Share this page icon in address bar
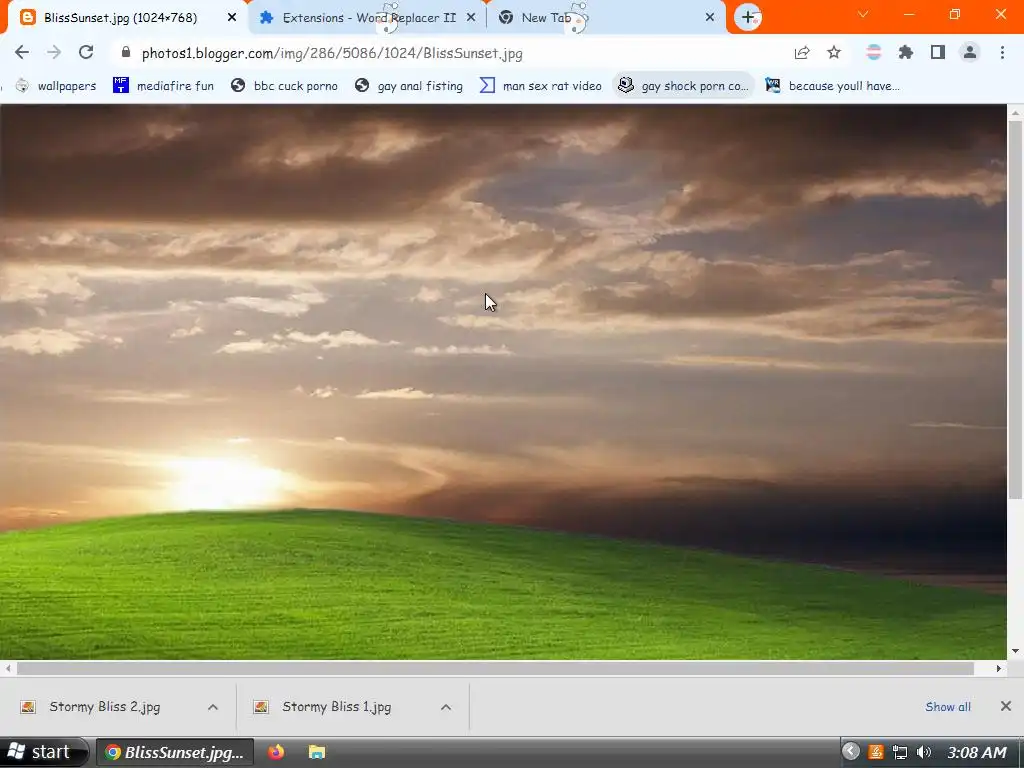This screenshot has width=1024, height=768. (x=802, y=53)
